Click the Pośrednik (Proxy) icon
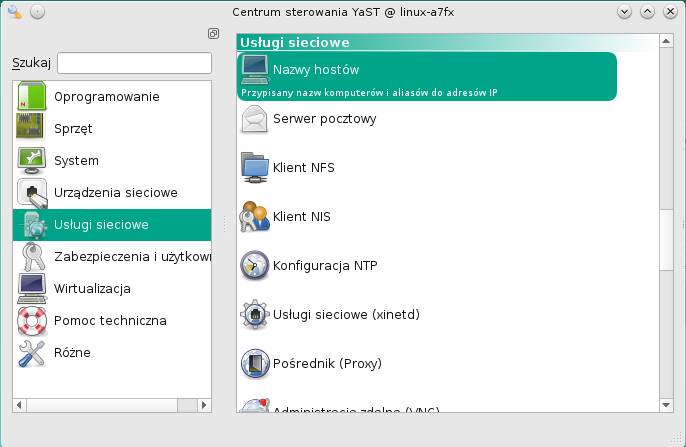 click(x=255, y=363)
